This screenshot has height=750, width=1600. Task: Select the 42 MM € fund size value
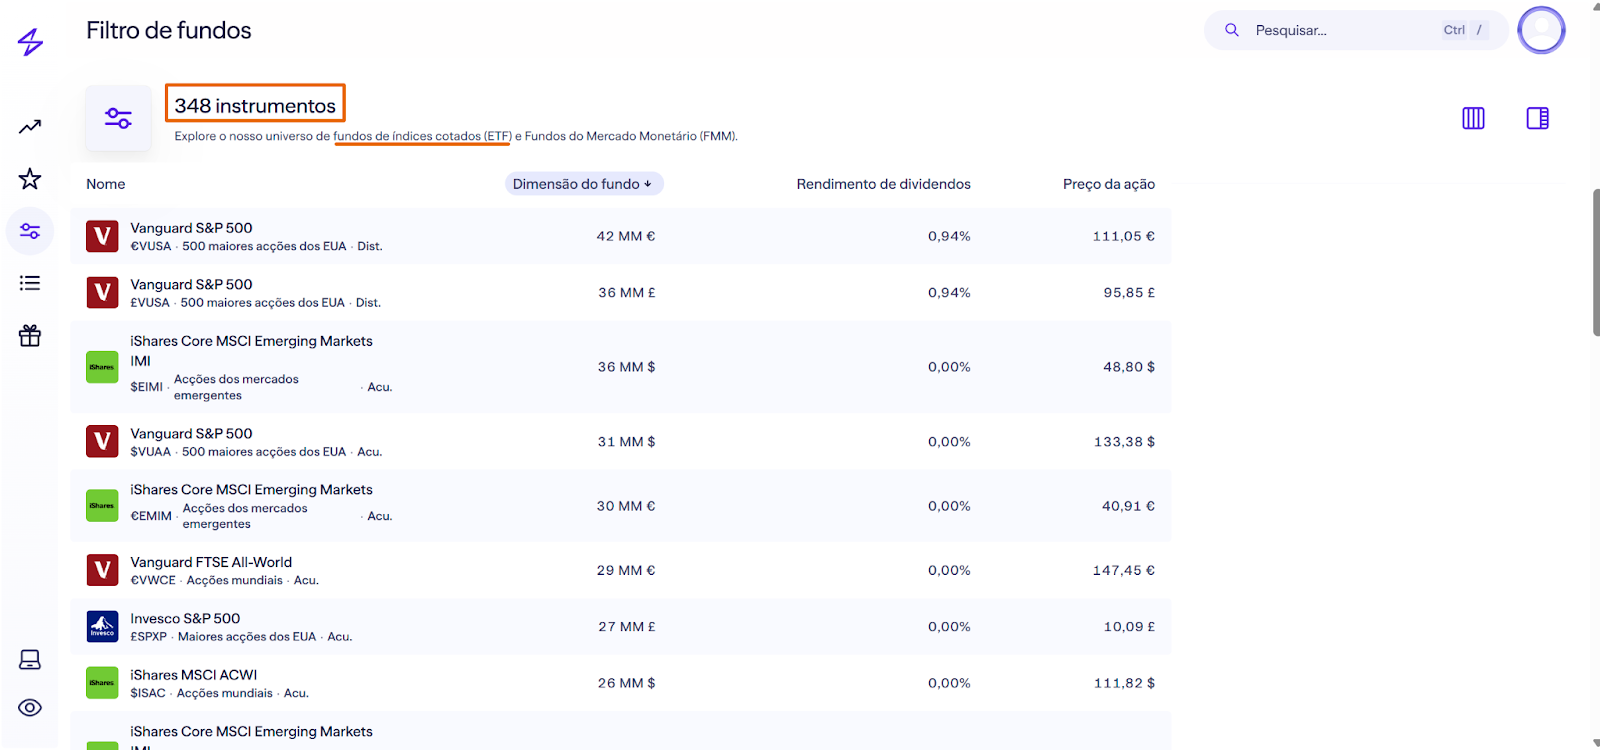pos(626,237)
